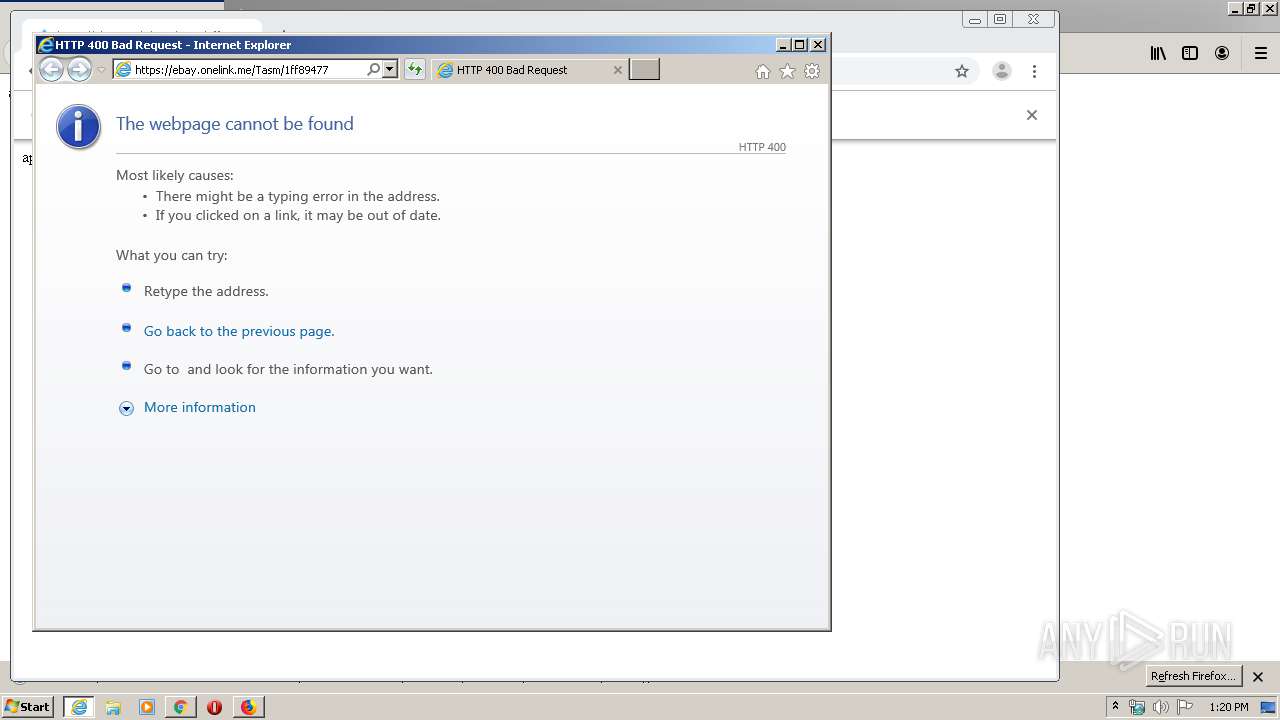Expand the More information section
This screenshot has width=1280, height=720.
[x=126, y=408]
